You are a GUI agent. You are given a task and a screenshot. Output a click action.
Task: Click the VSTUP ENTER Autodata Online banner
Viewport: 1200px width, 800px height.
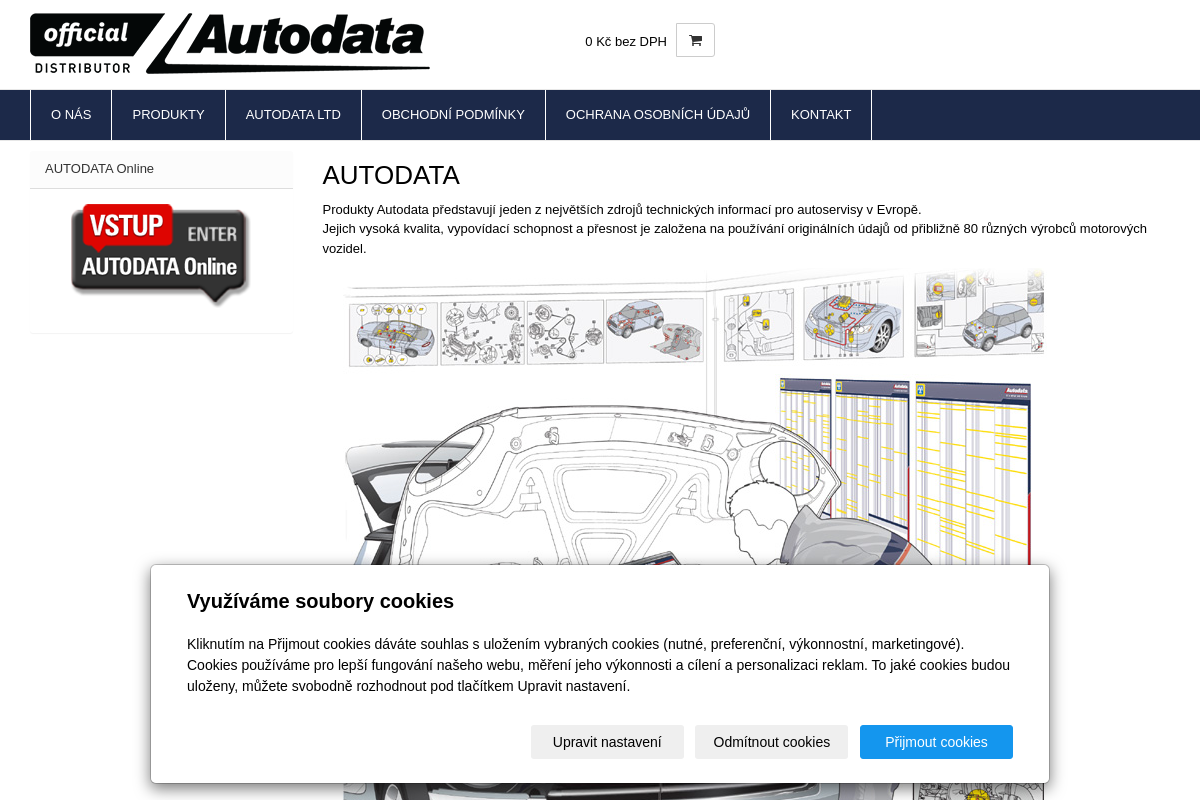(160, 253)
